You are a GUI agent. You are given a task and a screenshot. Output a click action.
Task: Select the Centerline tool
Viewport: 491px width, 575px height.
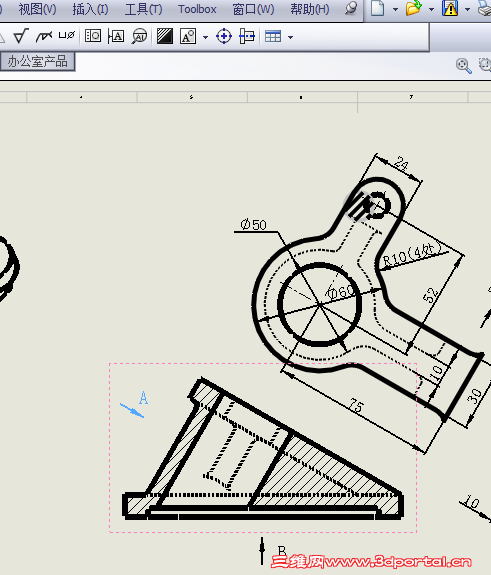click(247, 36)
